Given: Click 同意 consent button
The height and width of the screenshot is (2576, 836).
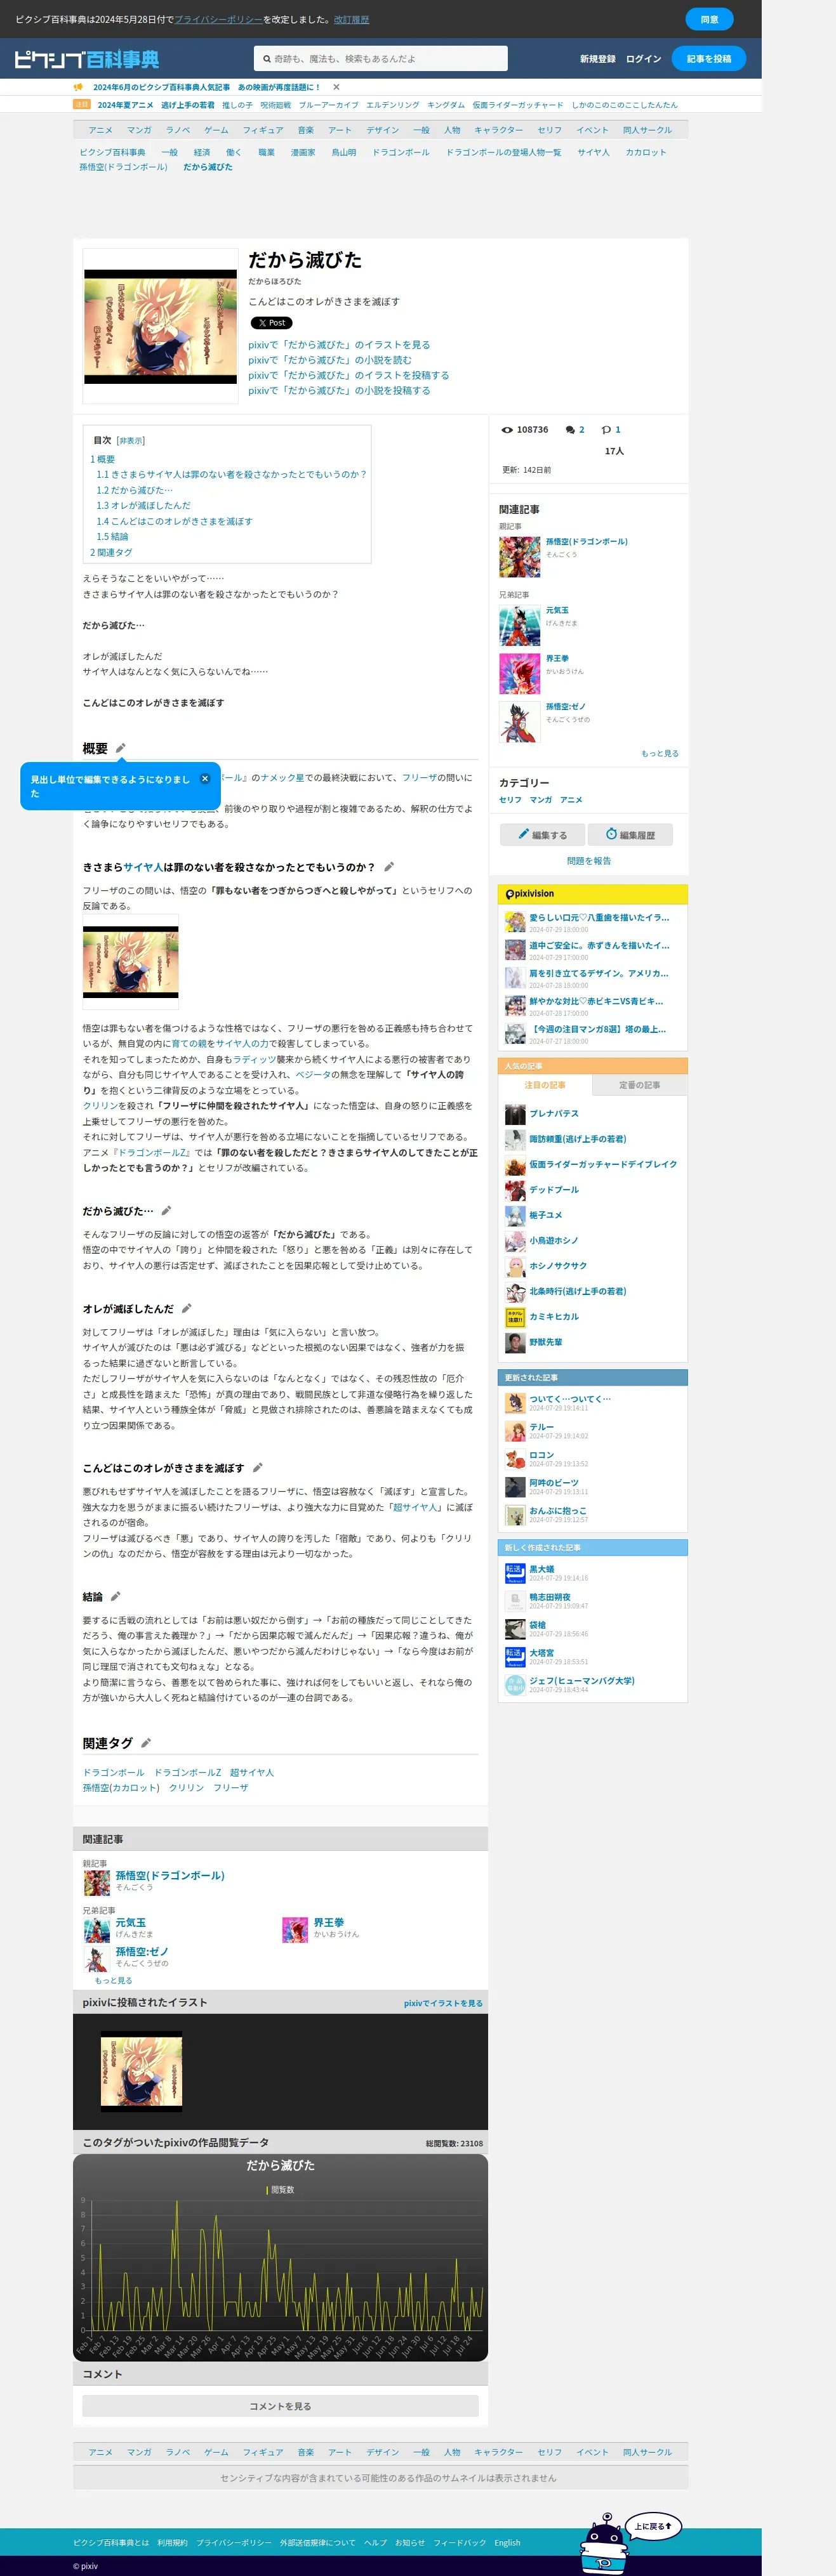Looking at the screenshot, I should click(709, 19).
